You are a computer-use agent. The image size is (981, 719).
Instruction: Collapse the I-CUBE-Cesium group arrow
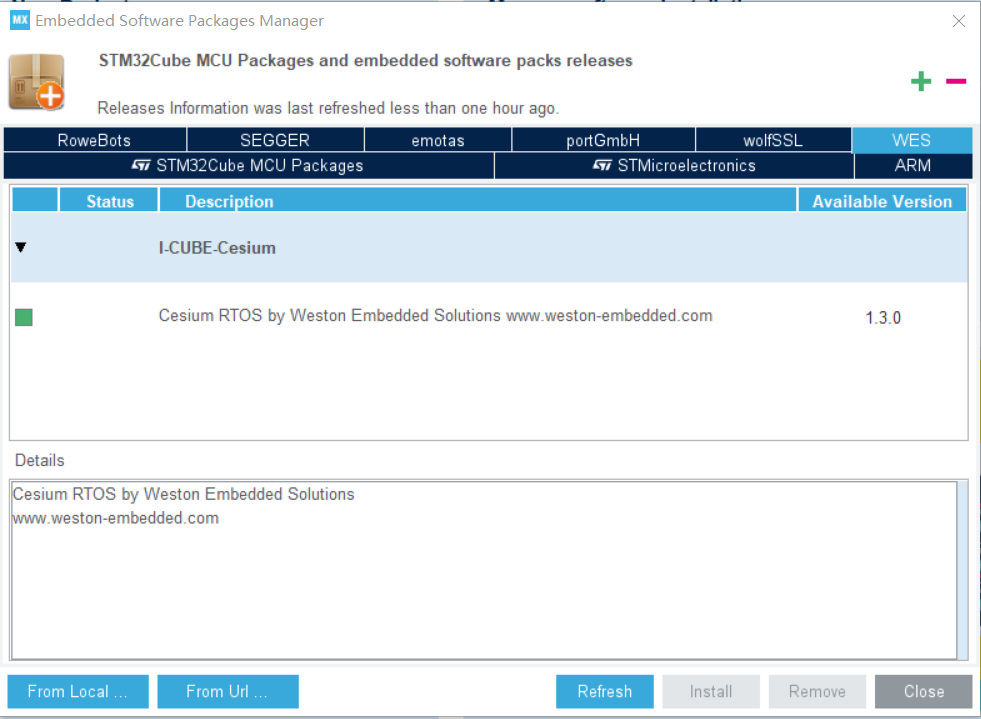(21, 247)
